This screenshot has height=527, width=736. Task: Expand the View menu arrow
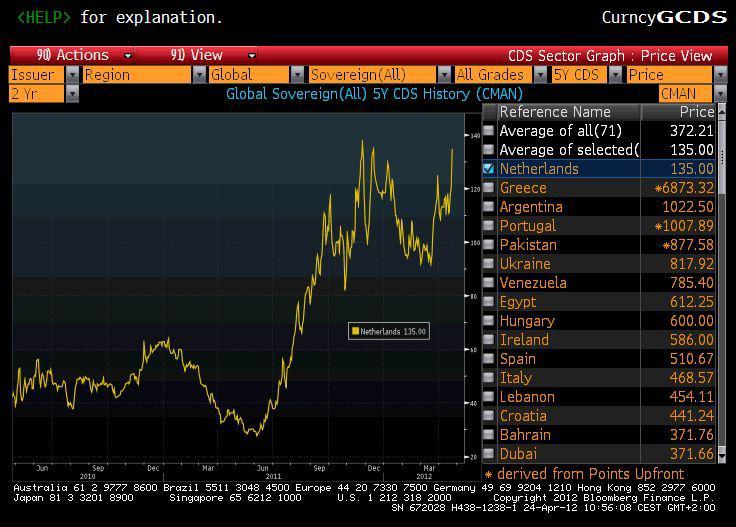pos(252,56)
